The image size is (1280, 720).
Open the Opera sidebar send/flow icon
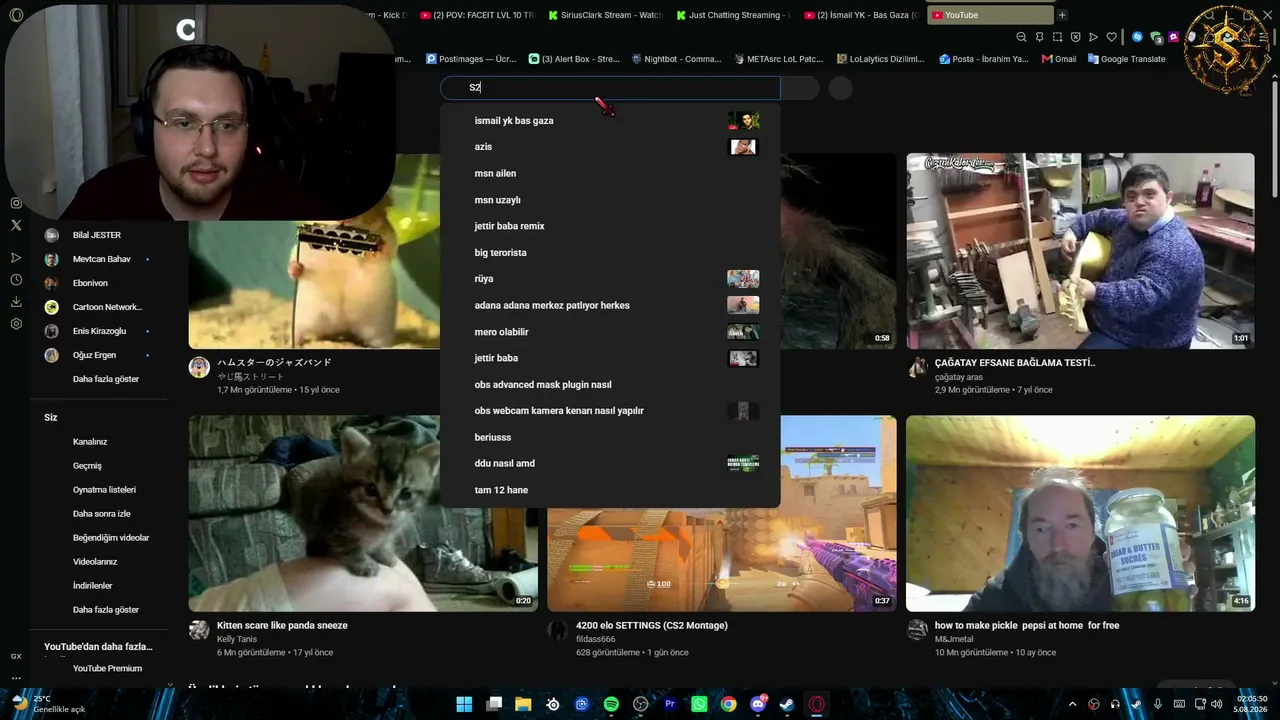tap(16, 258)
